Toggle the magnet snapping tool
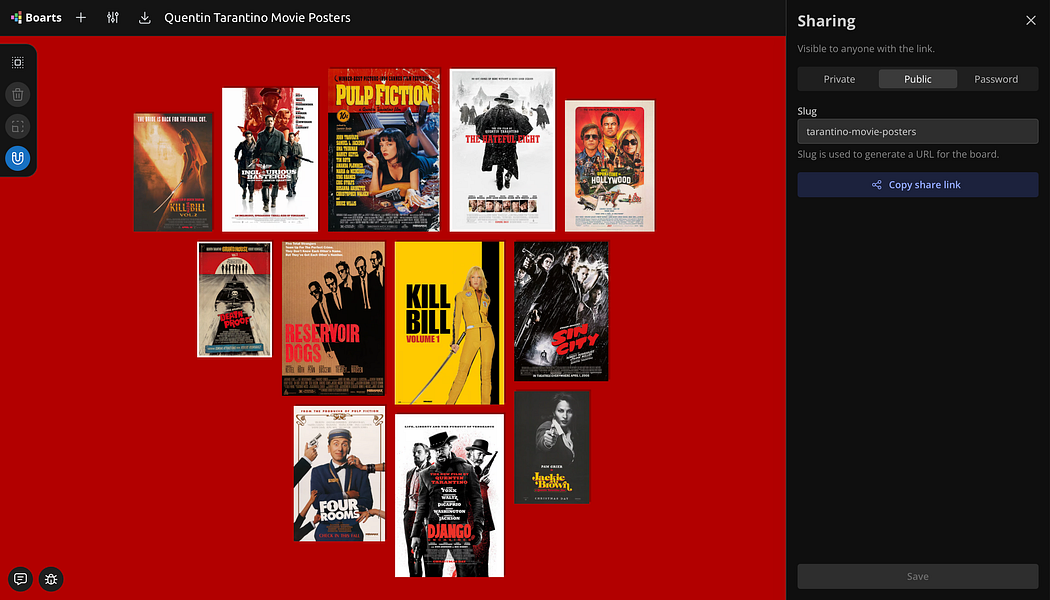 (18, 159)
